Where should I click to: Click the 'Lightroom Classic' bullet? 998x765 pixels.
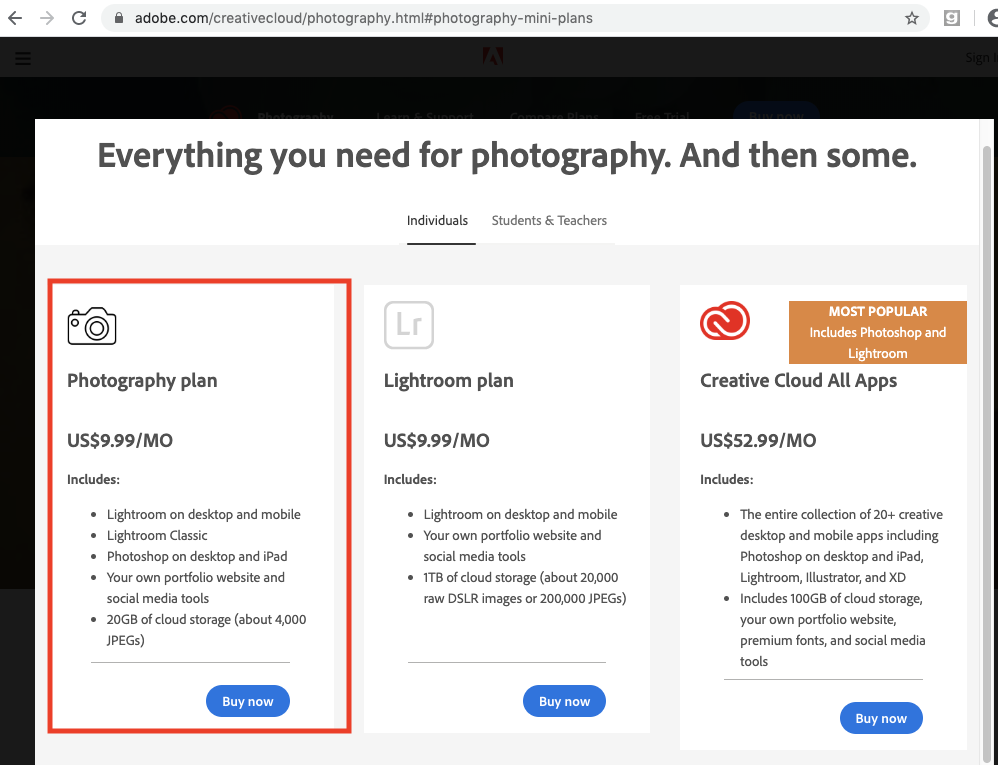pos(157,535)
